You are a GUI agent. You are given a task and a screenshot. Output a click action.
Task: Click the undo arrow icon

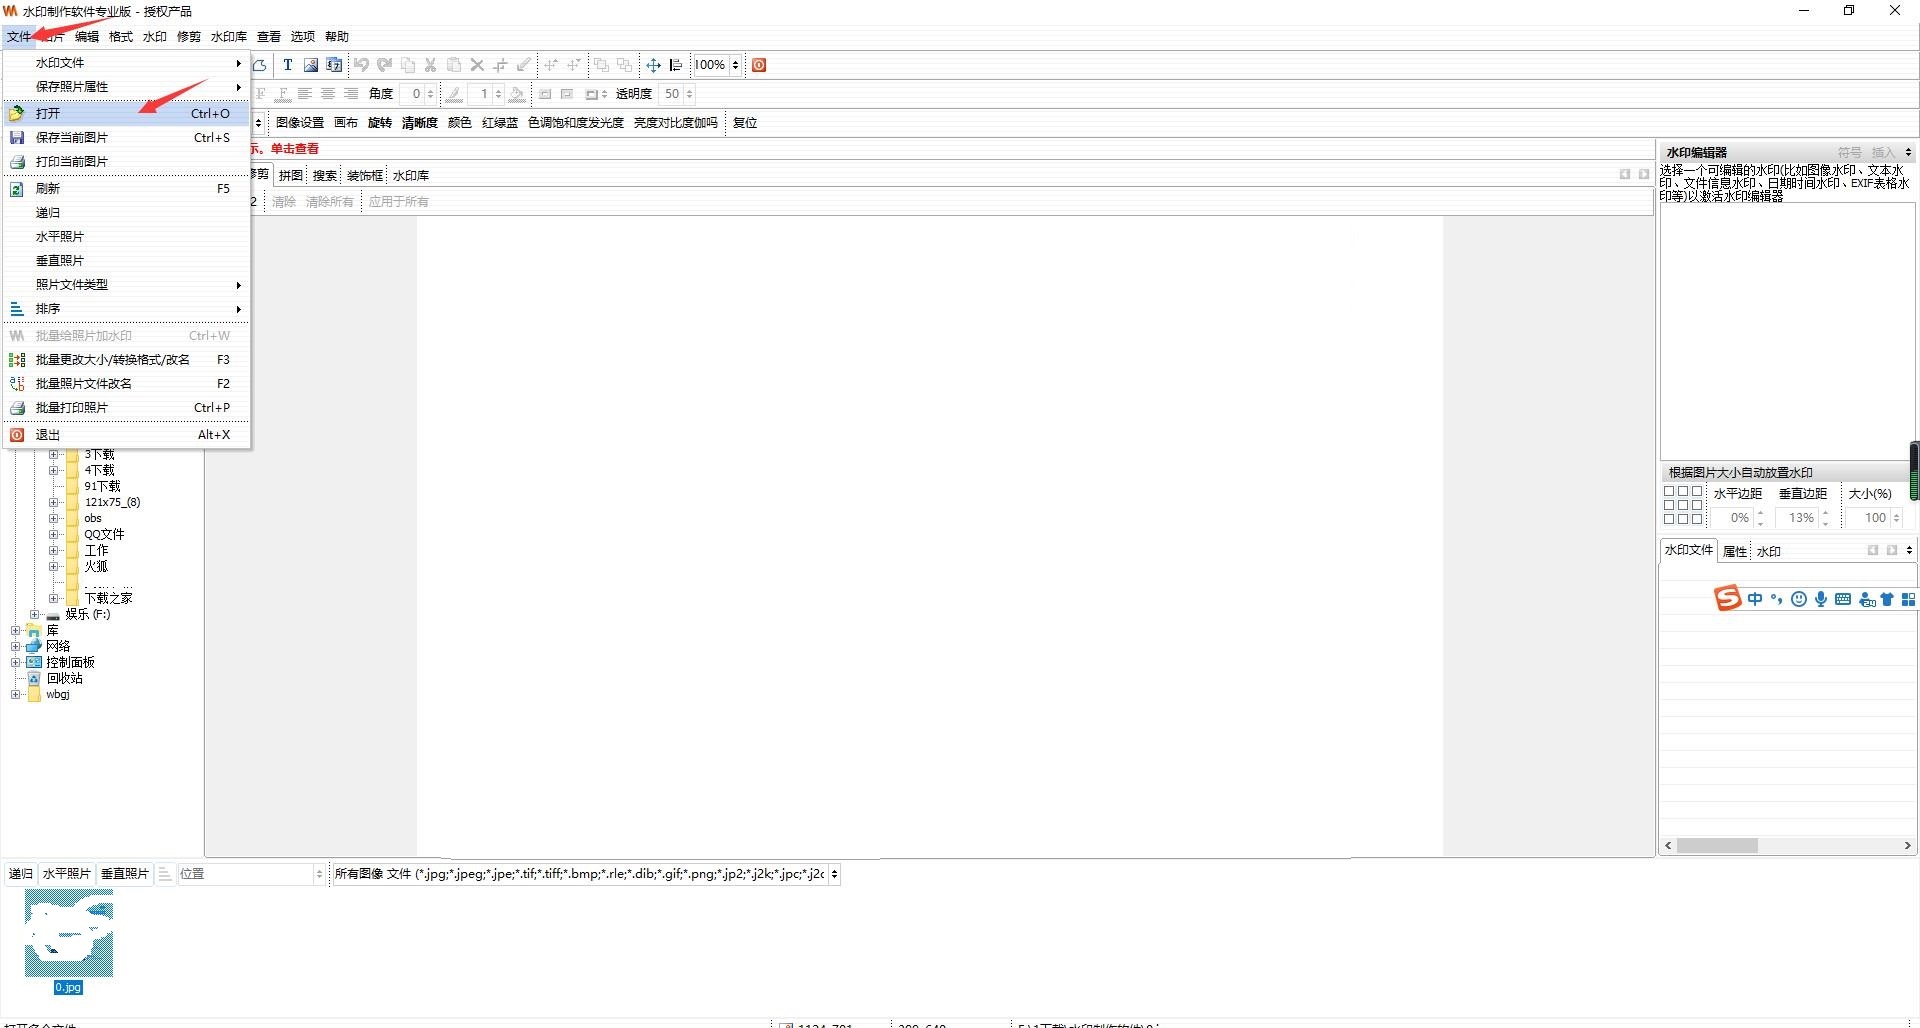pyautogui.click(x=361, y=65)
